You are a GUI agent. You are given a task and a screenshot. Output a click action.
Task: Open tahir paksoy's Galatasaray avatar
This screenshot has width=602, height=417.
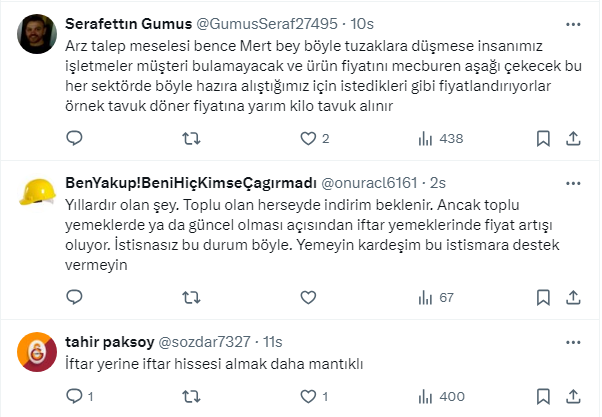tap(38, 351)
